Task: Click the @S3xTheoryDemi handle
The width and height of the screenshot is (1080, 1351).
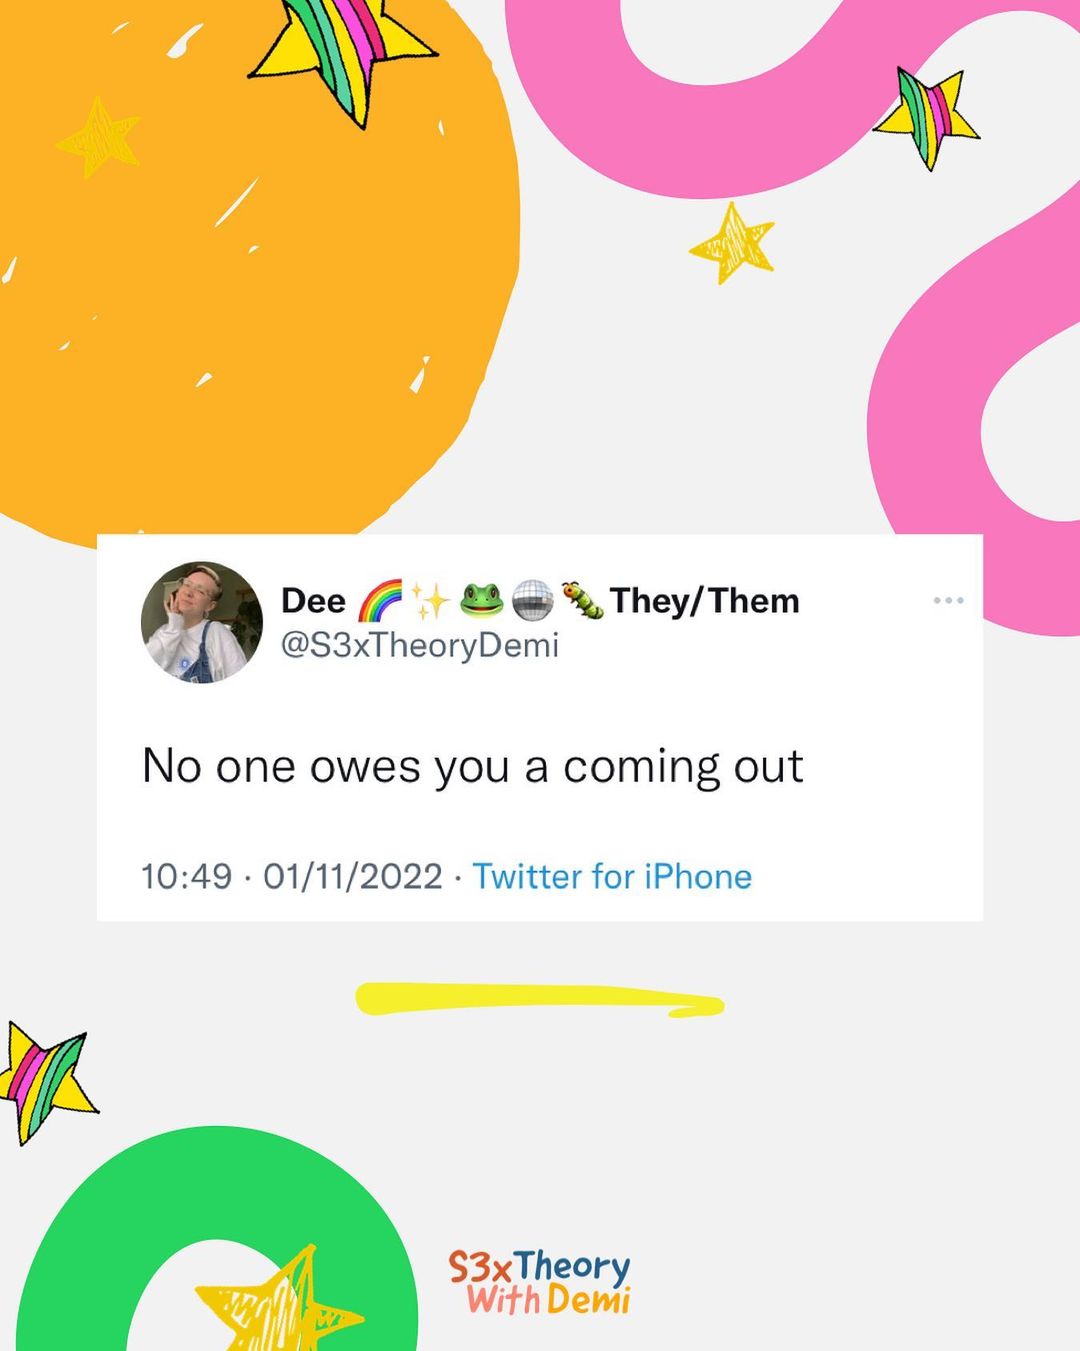Action: 420,646
